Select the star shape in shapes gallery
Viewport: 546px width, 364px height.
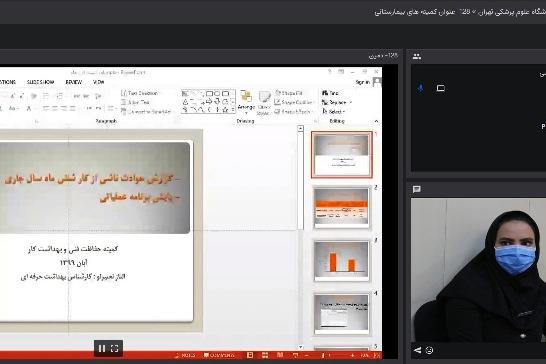coord(225,110)
